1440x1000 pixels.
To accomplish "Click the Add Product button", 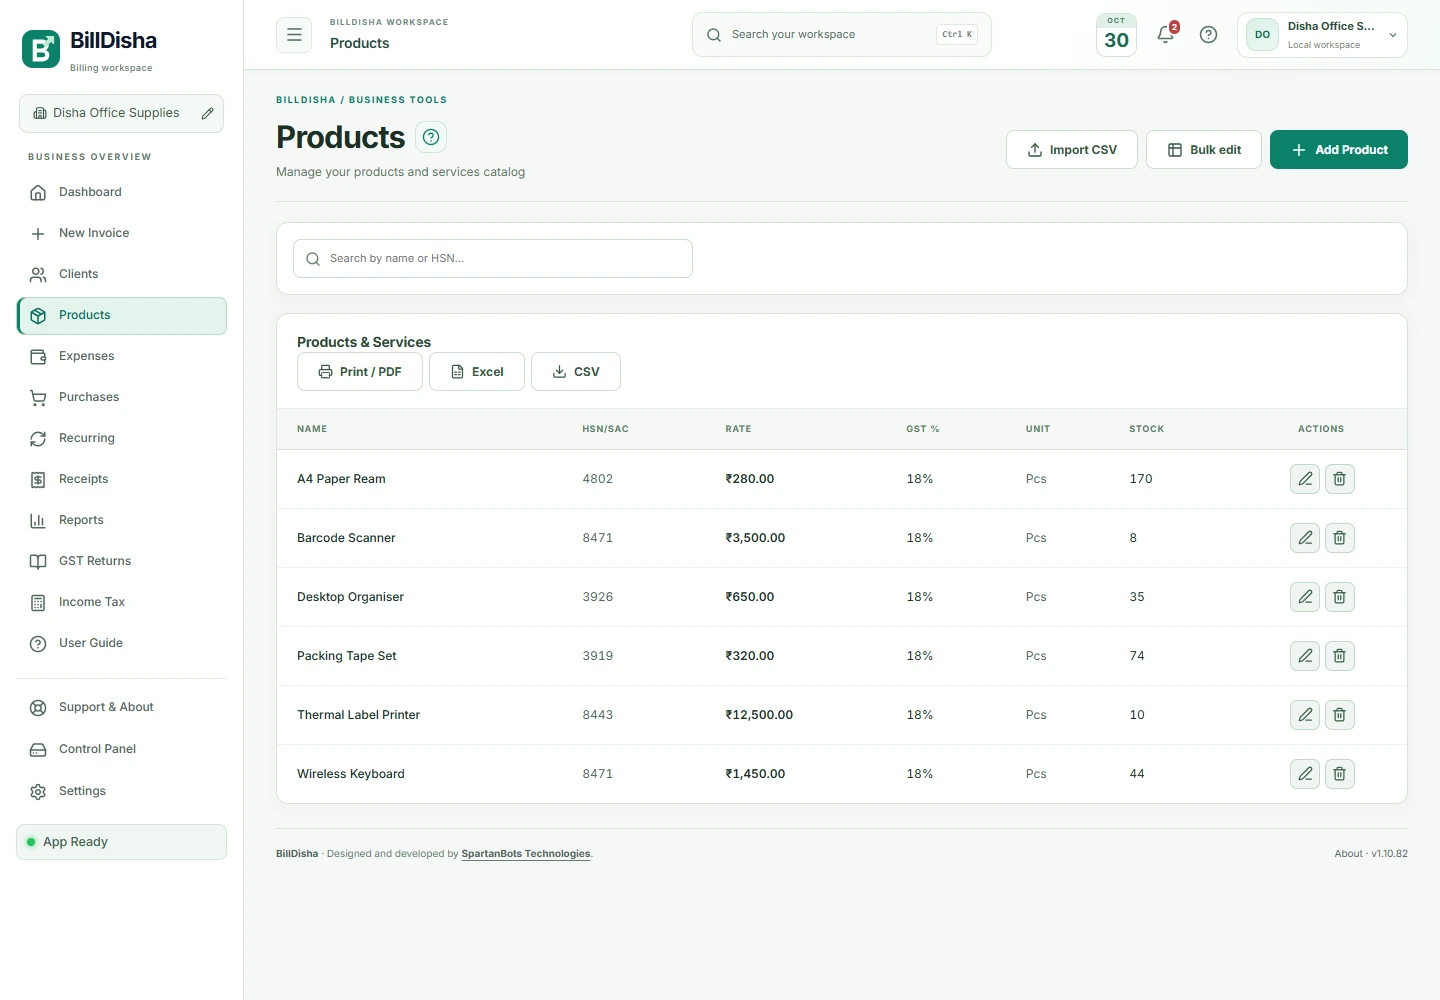I will point(1339,150).
